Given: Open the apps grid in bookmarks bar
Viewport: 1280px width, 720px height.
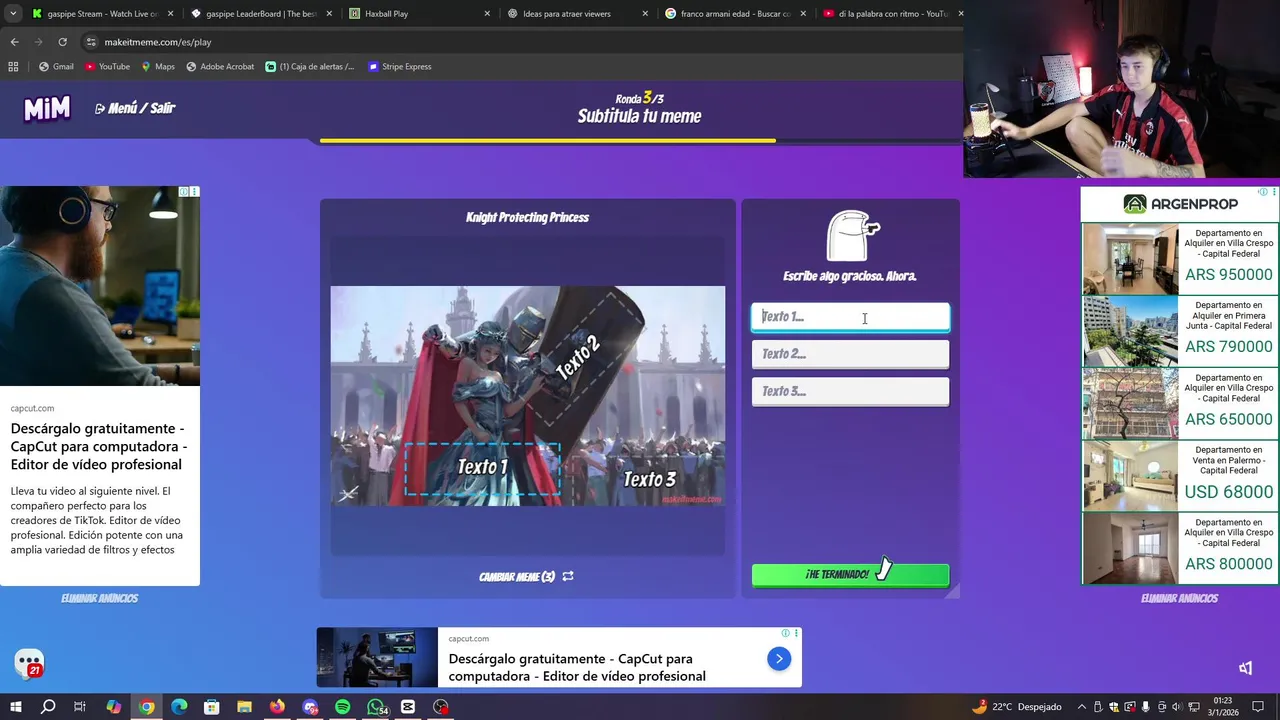Looking at the screenshot, I should [x=13, y=67].
